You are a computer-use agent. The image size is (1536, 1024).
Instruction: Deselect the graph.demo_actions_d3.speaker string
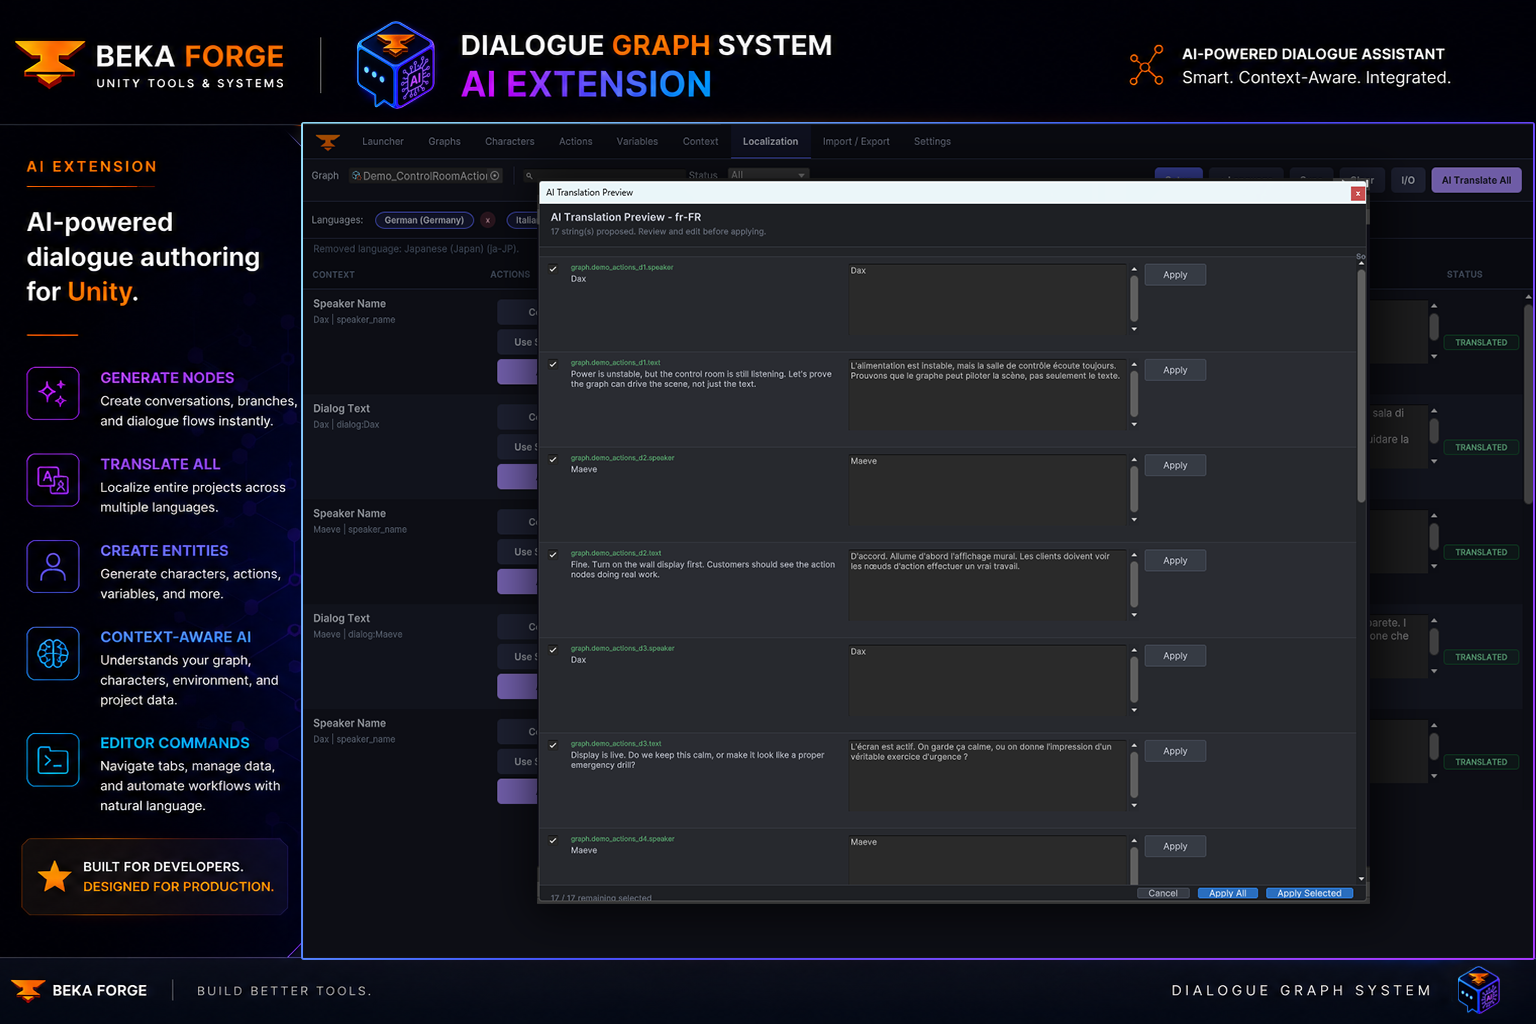click(x=553, y=650)
